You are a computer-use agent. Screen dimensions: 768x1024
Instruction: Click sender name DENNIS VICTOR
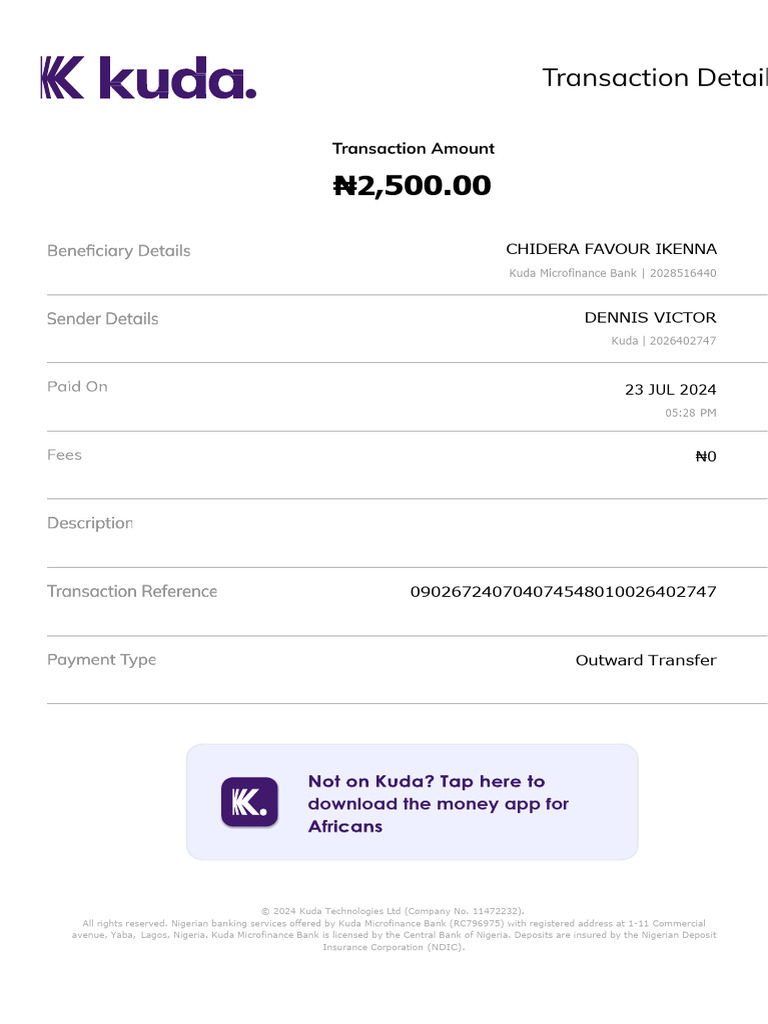click(650, 317)
